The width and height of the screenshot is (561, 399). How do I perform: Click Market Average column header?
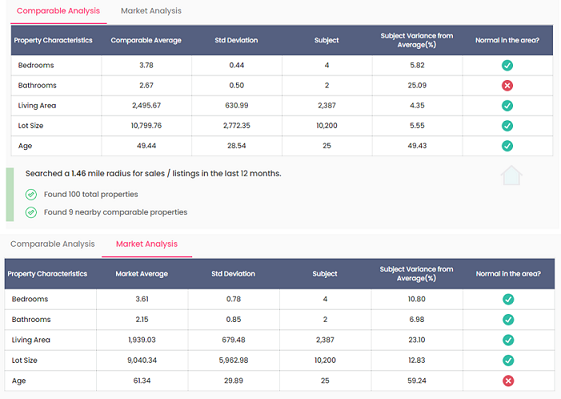[x=142, y=274]
